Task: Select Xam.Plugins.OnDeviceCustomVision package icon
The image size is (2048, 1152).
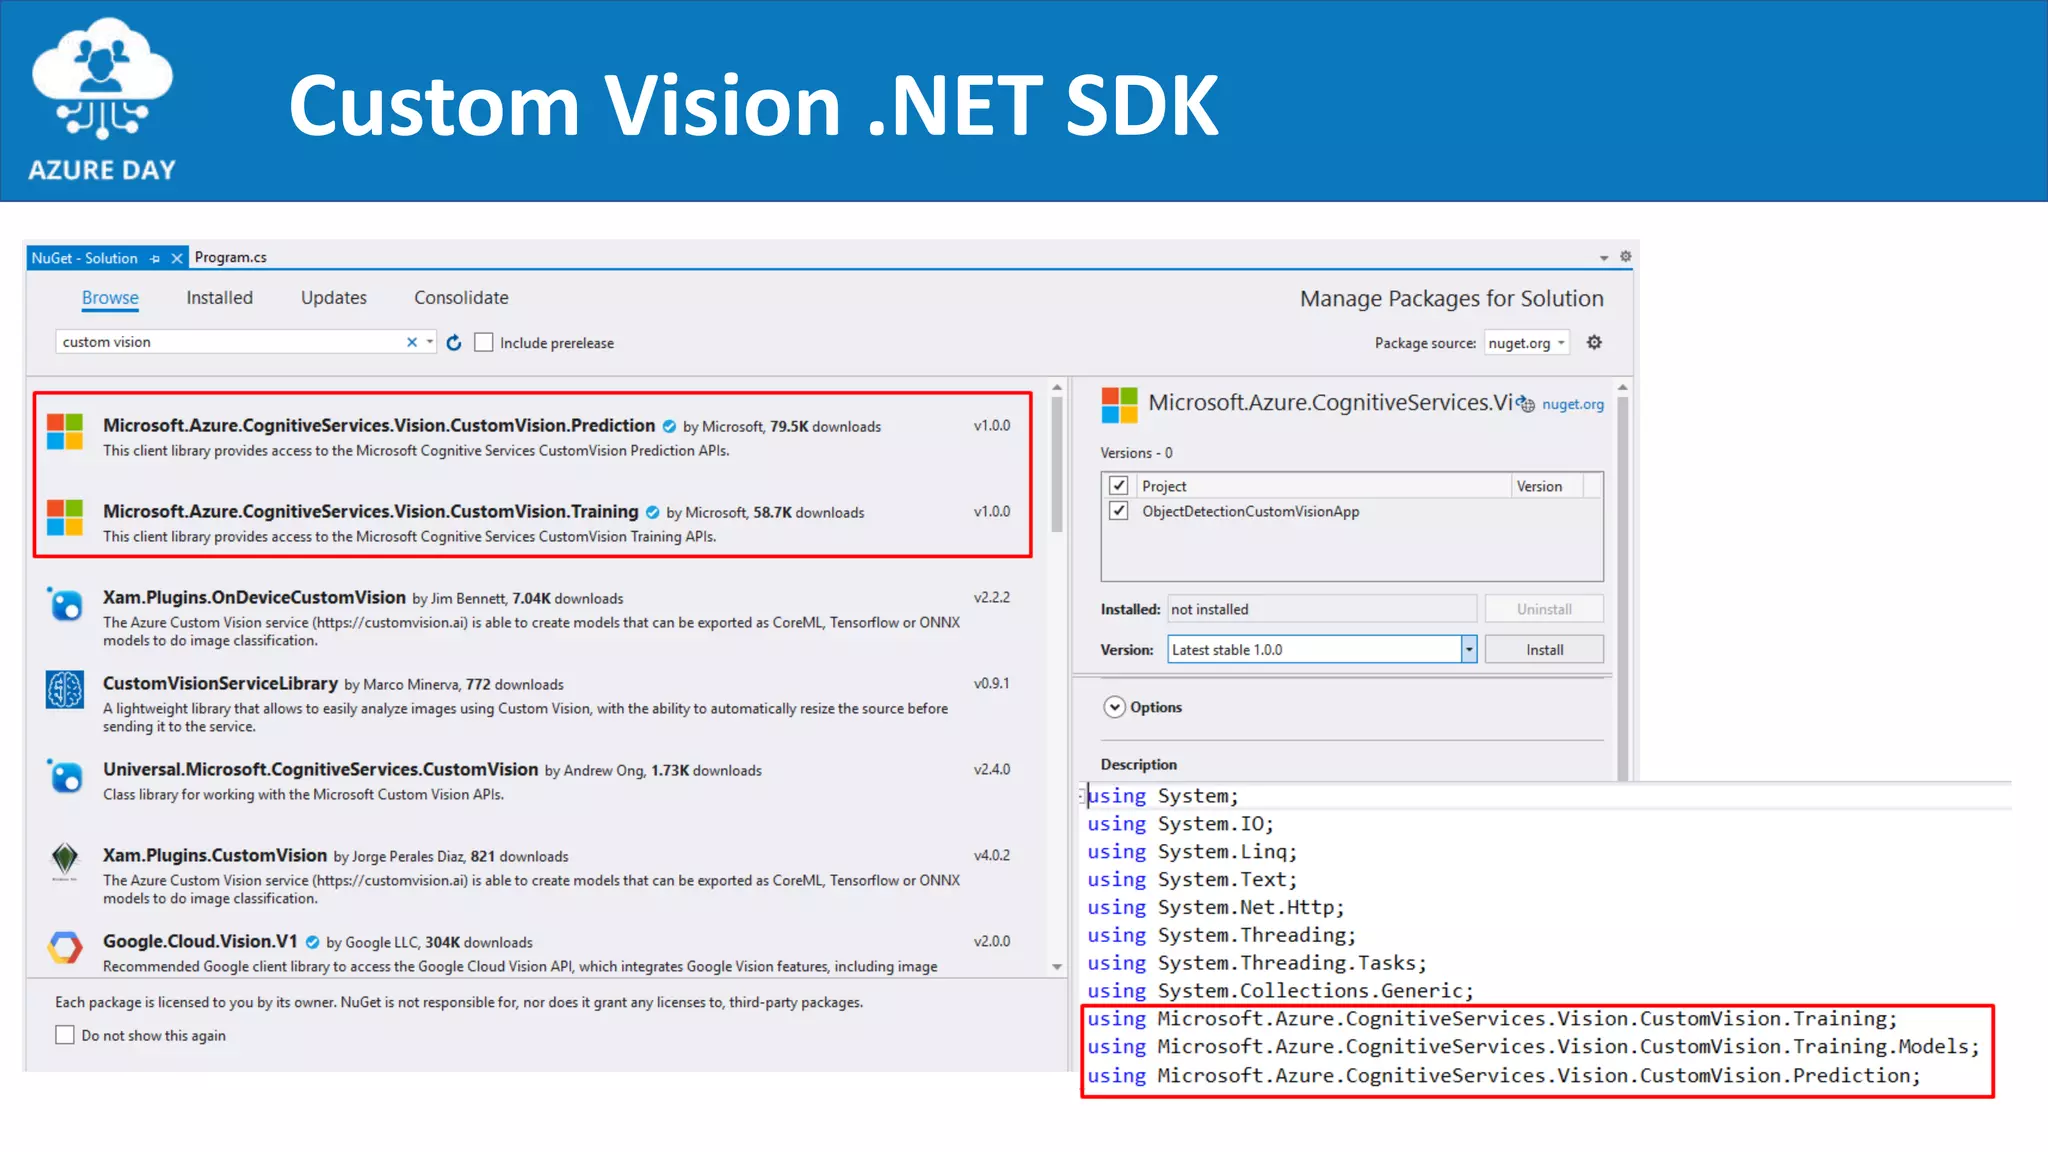Action: (x=65, y=604)
